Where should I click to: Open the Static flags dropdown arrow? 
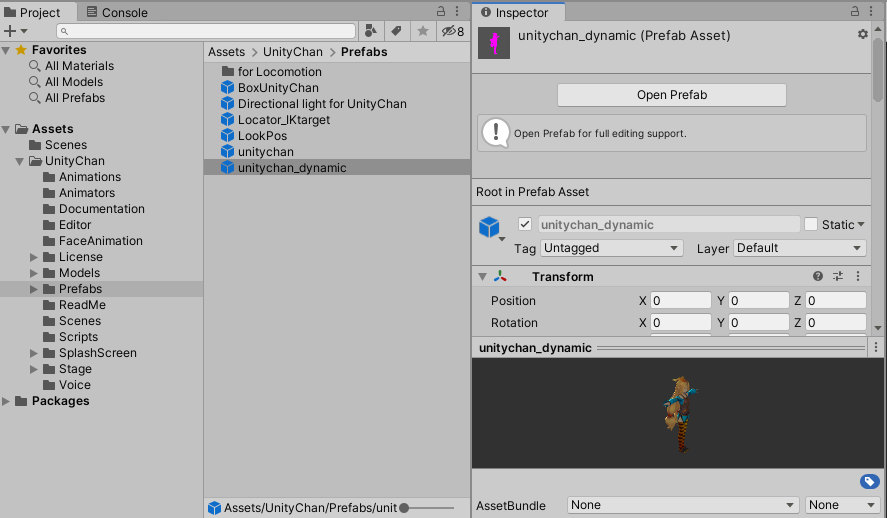coord(861,225)
